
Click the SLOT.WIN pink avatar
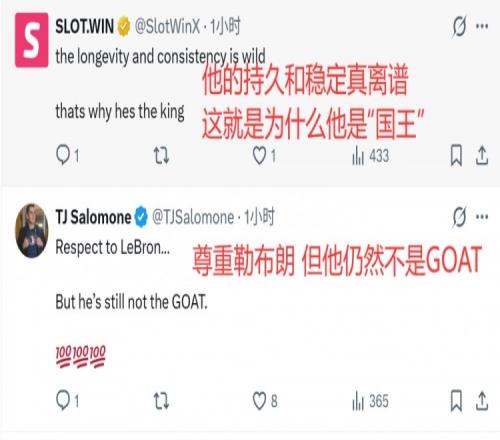(x=32, y=40)
